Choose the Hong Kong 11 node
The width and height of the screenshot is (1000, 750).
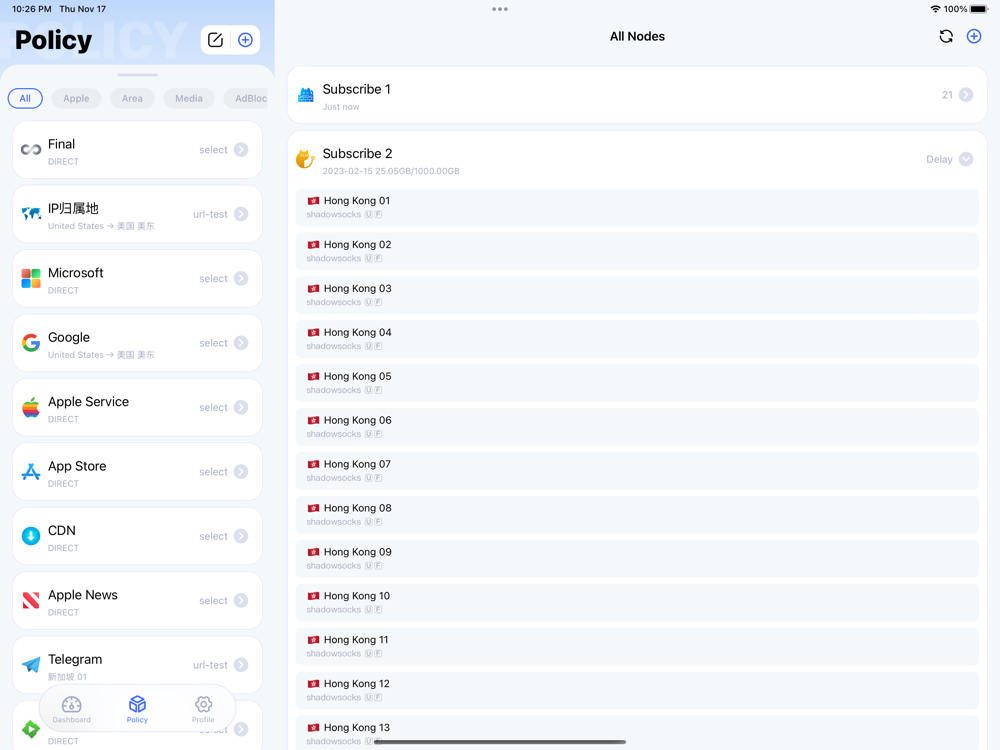(636, 646)
